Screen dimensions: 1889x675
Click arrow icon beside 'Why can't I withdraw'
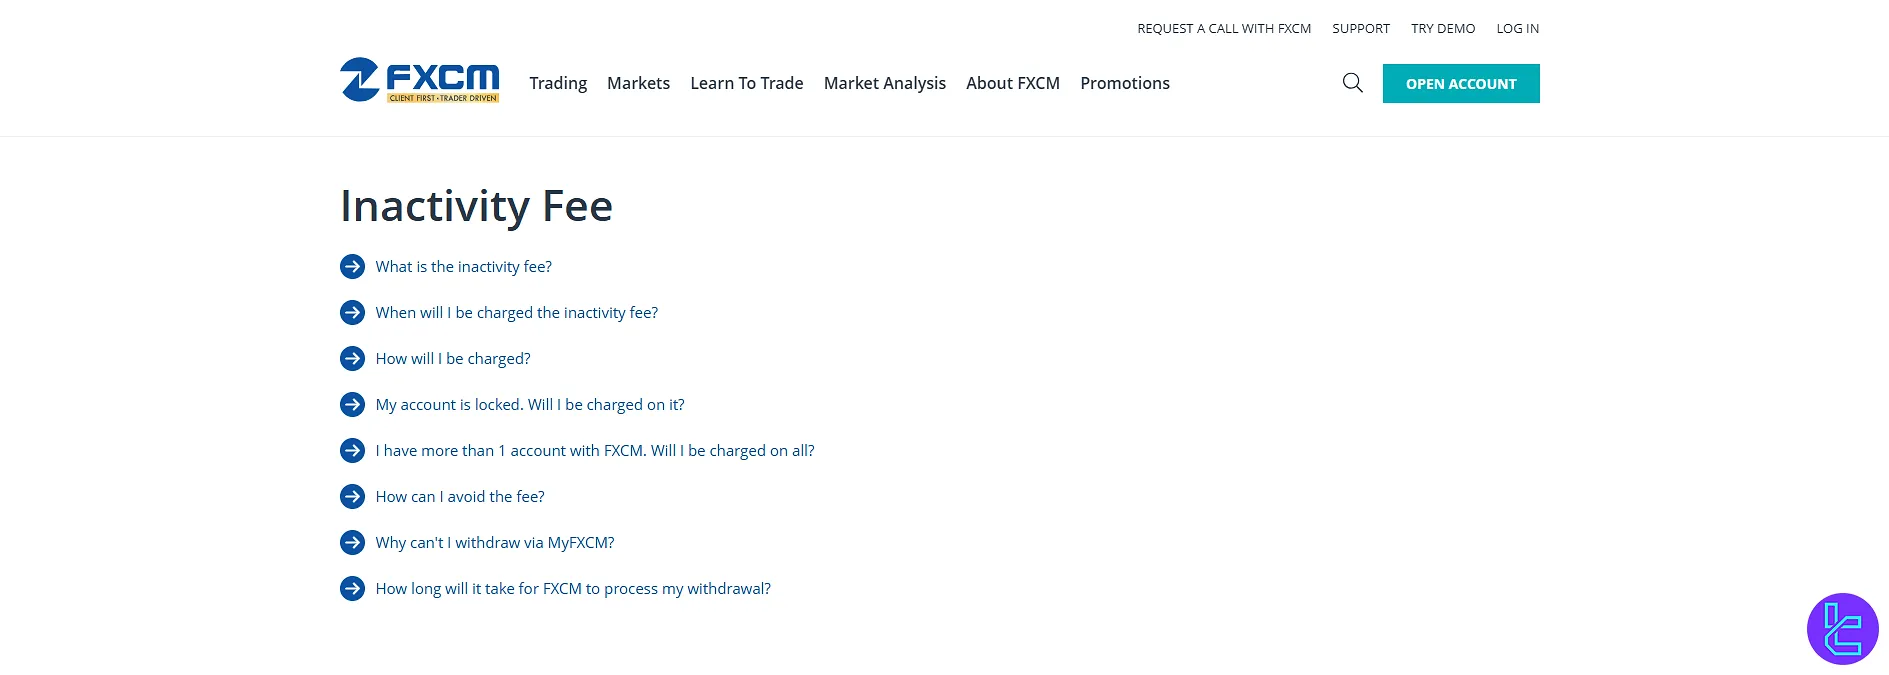coord(352,543)
